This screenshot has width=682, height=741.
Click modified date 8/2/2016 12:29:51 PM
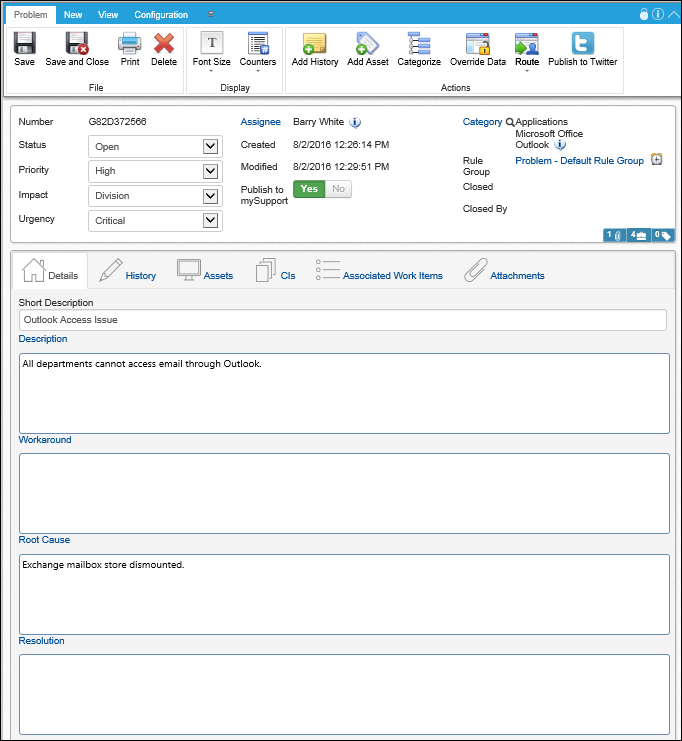(x=341, y=166)
